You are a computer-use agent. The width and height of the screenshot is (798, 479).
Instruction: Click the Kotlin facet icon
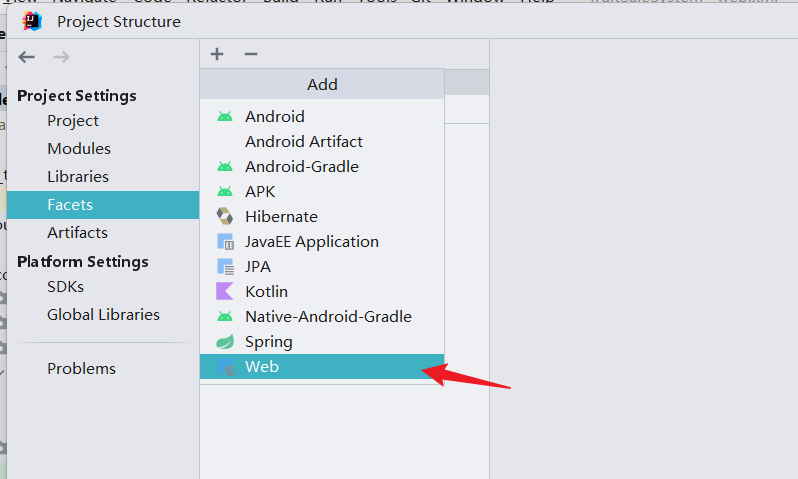pos(225,292)
